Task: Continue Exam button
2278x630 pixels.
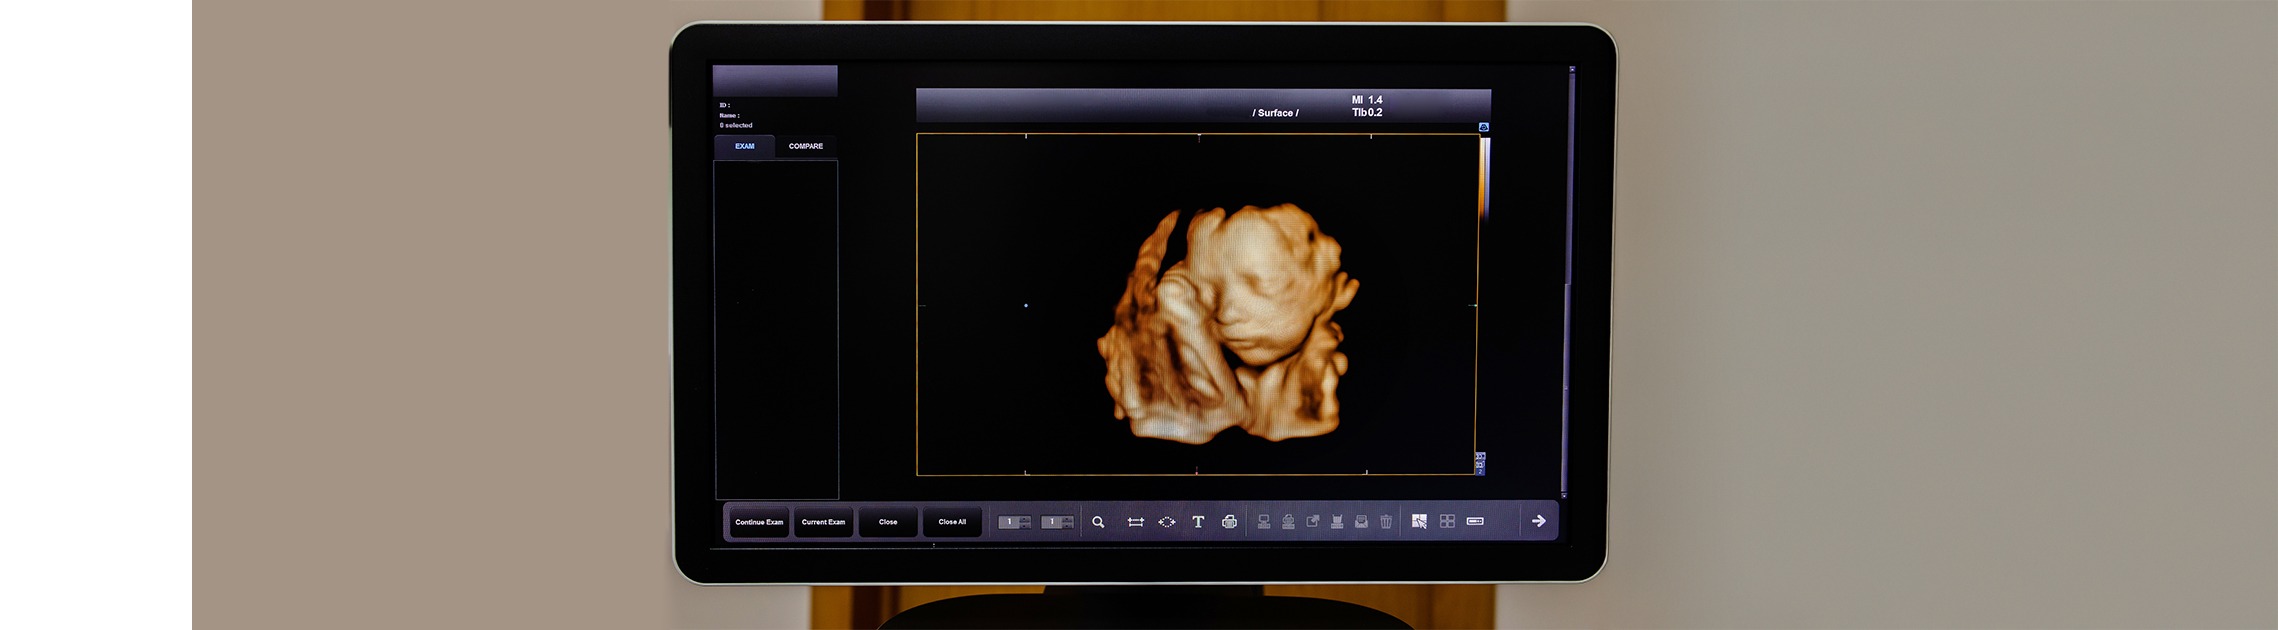Action: 759,522
